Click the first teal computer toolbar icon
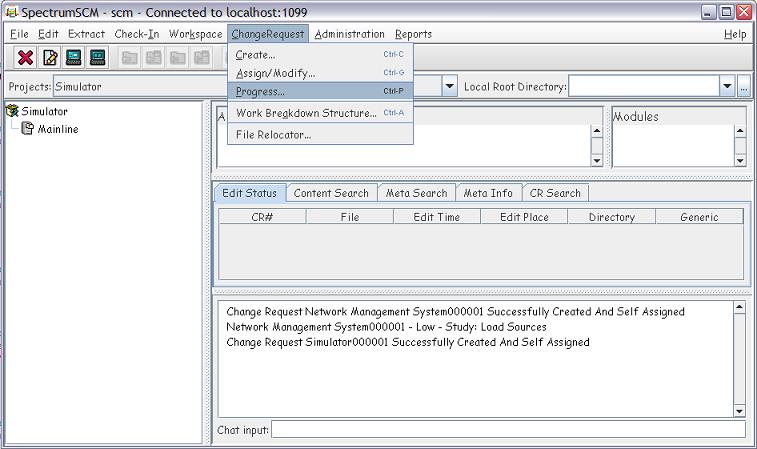This screenshot has width=757, height=449. 74,57
